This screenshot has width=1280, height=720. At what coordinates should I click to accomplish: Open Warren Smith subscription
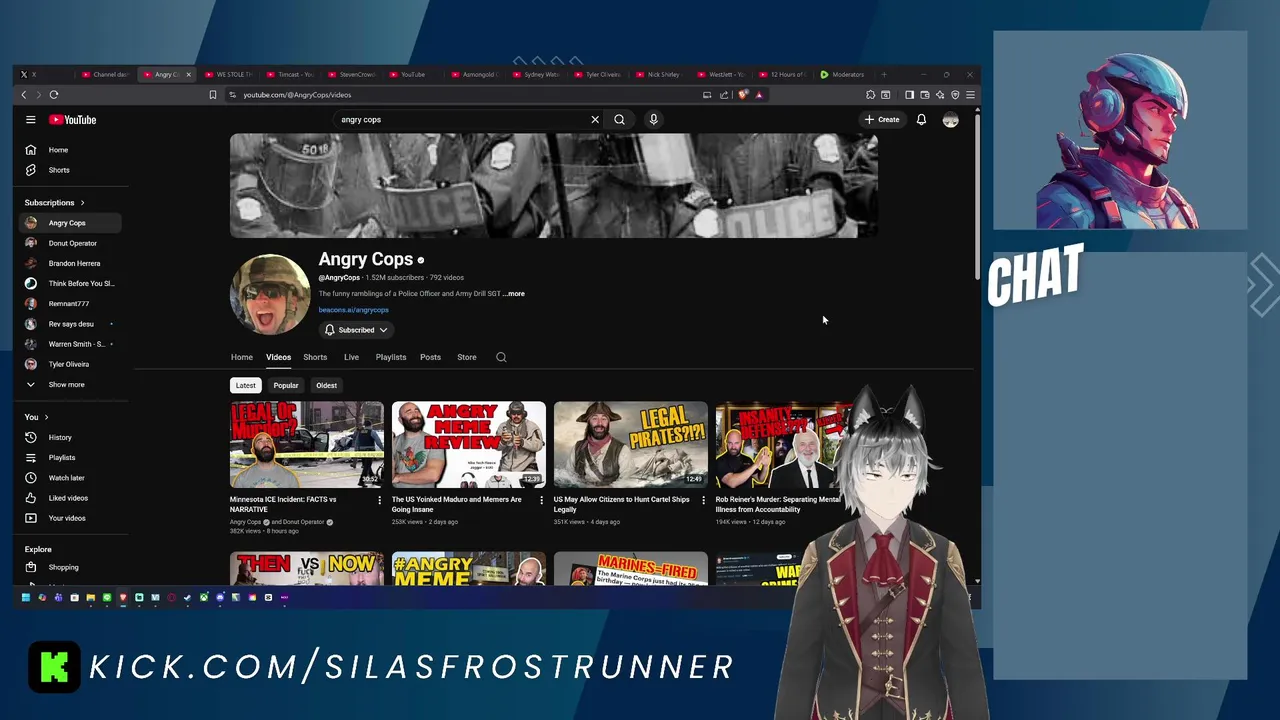tap(70, 344)
